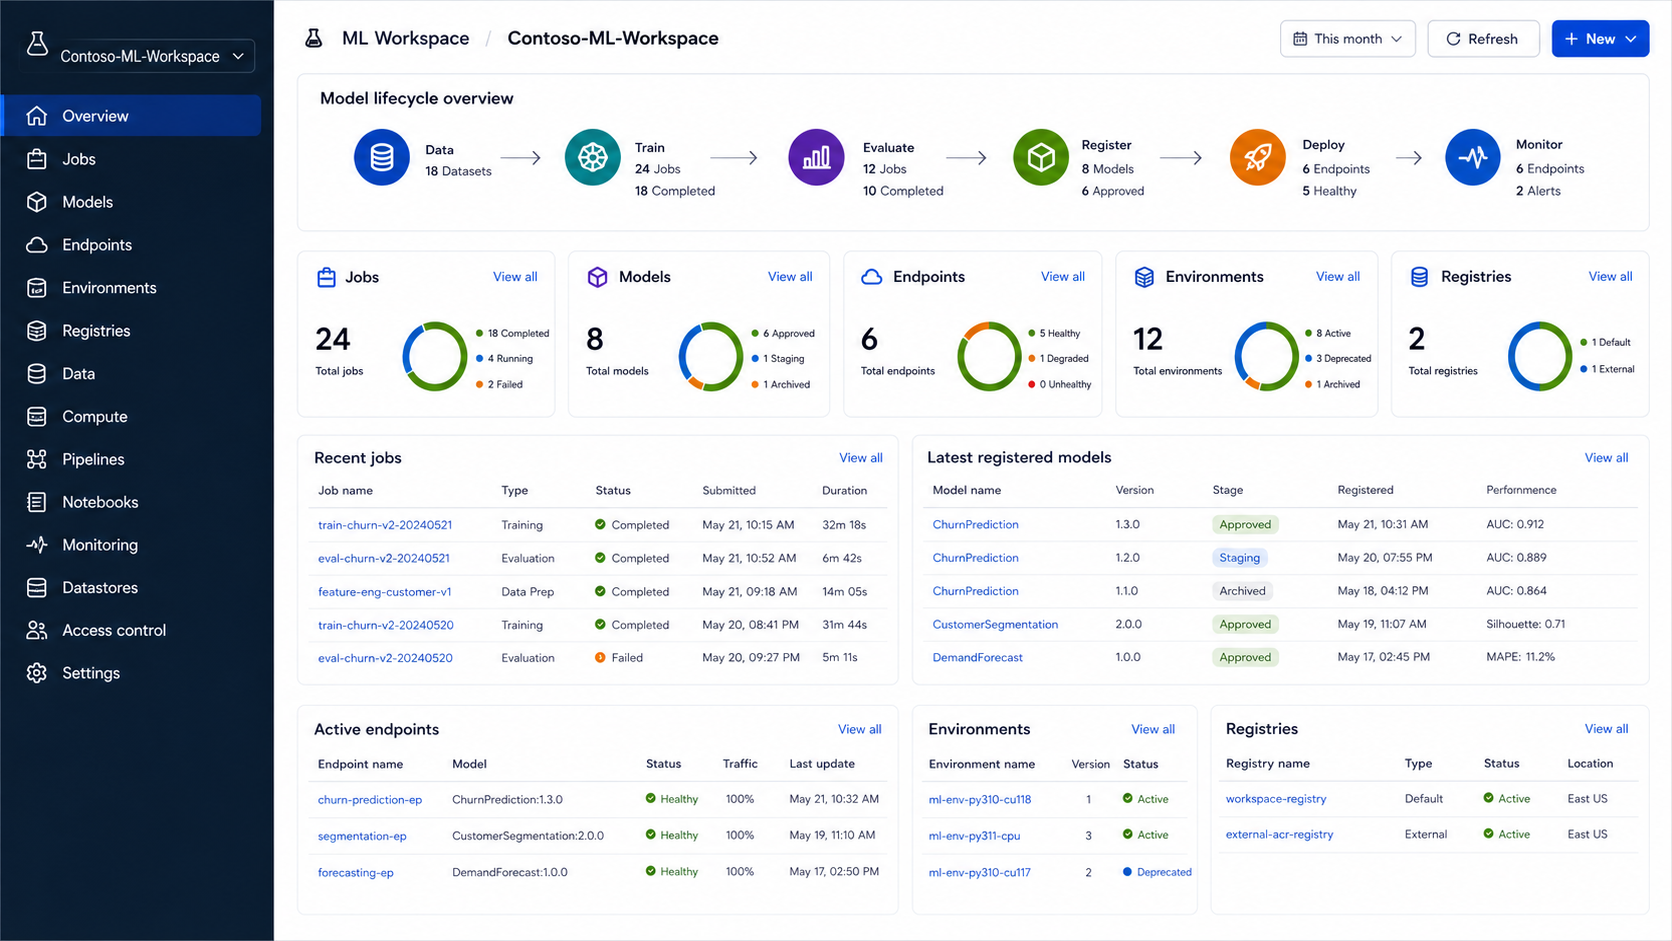Image resolution: width=1672 pixels, height=941 pixels.
Task: Open the CustomerSegmentation model link
Action: point(995,624)
